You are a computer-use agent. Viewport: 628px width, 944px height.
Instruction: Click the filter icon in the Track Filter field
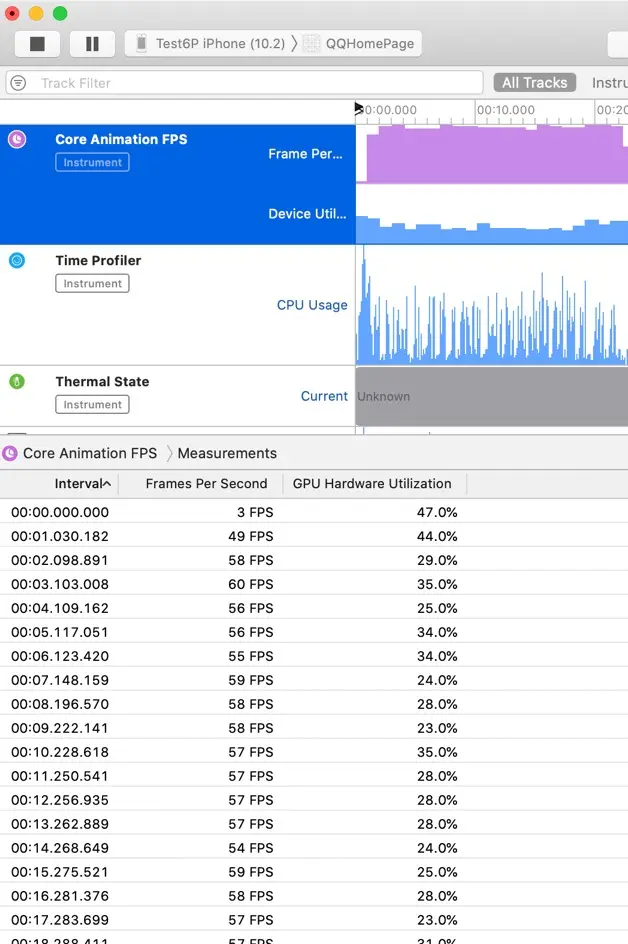click(x=19, y=83)
